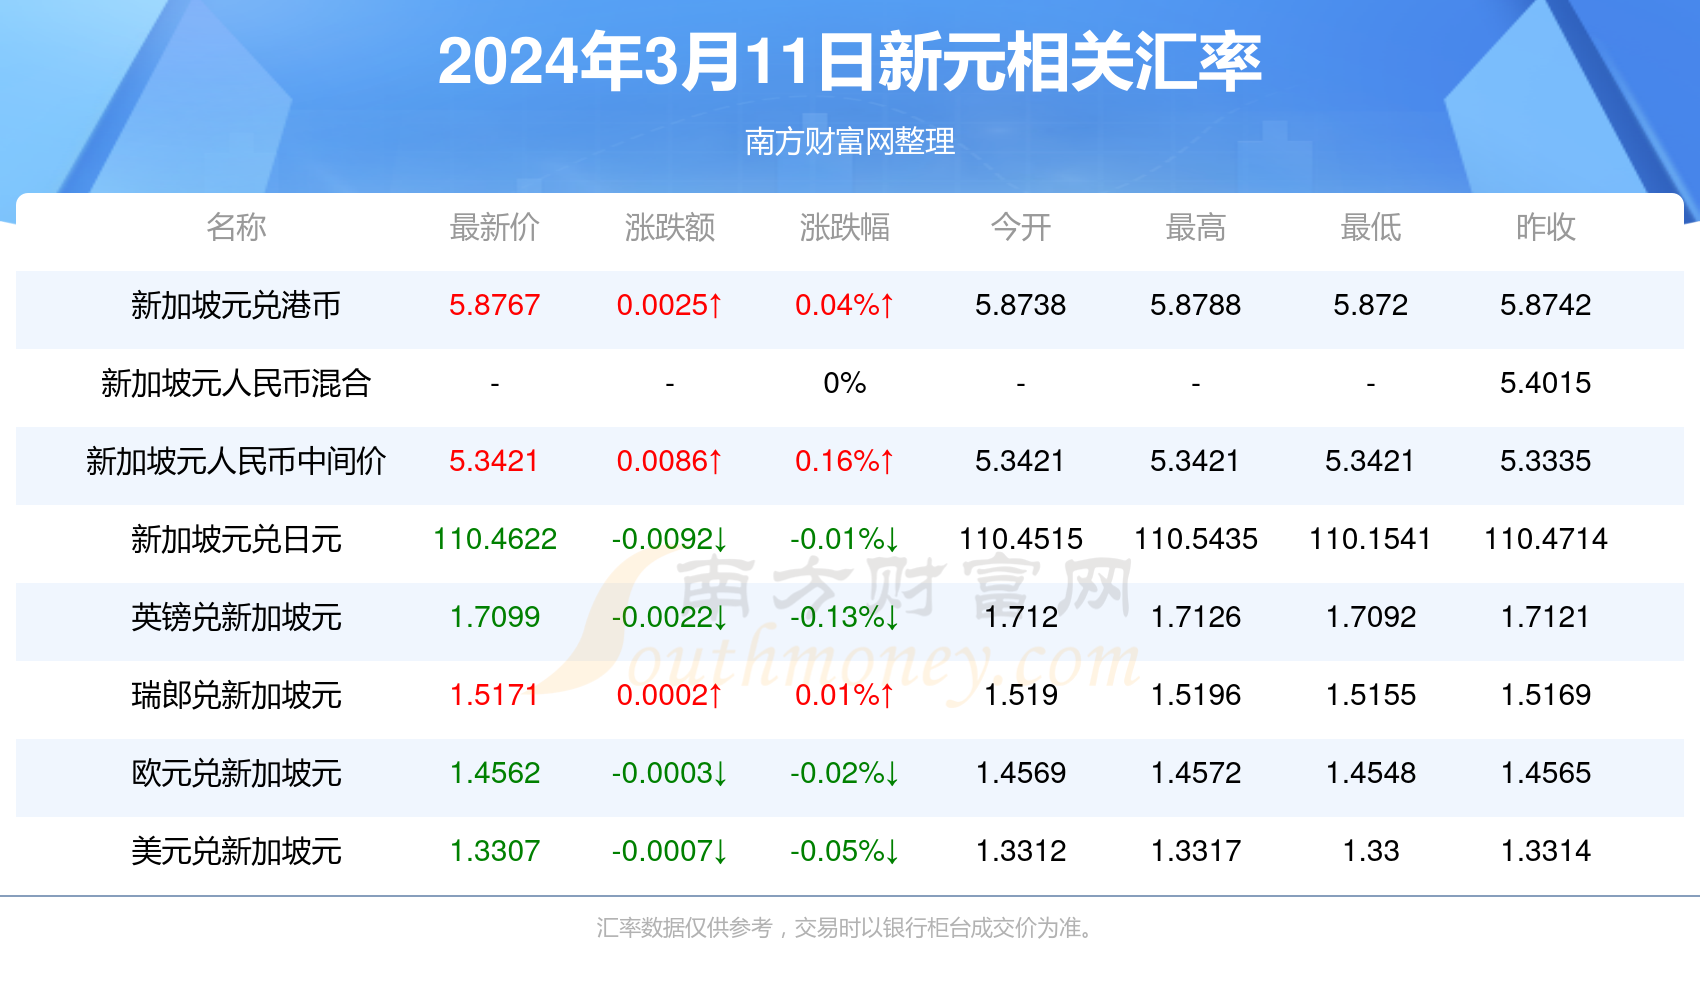Image resolution: width=1700 pixels, height=1000 pixels.
Task: Click the high value 1.7126
Action: click(1196, 617)
